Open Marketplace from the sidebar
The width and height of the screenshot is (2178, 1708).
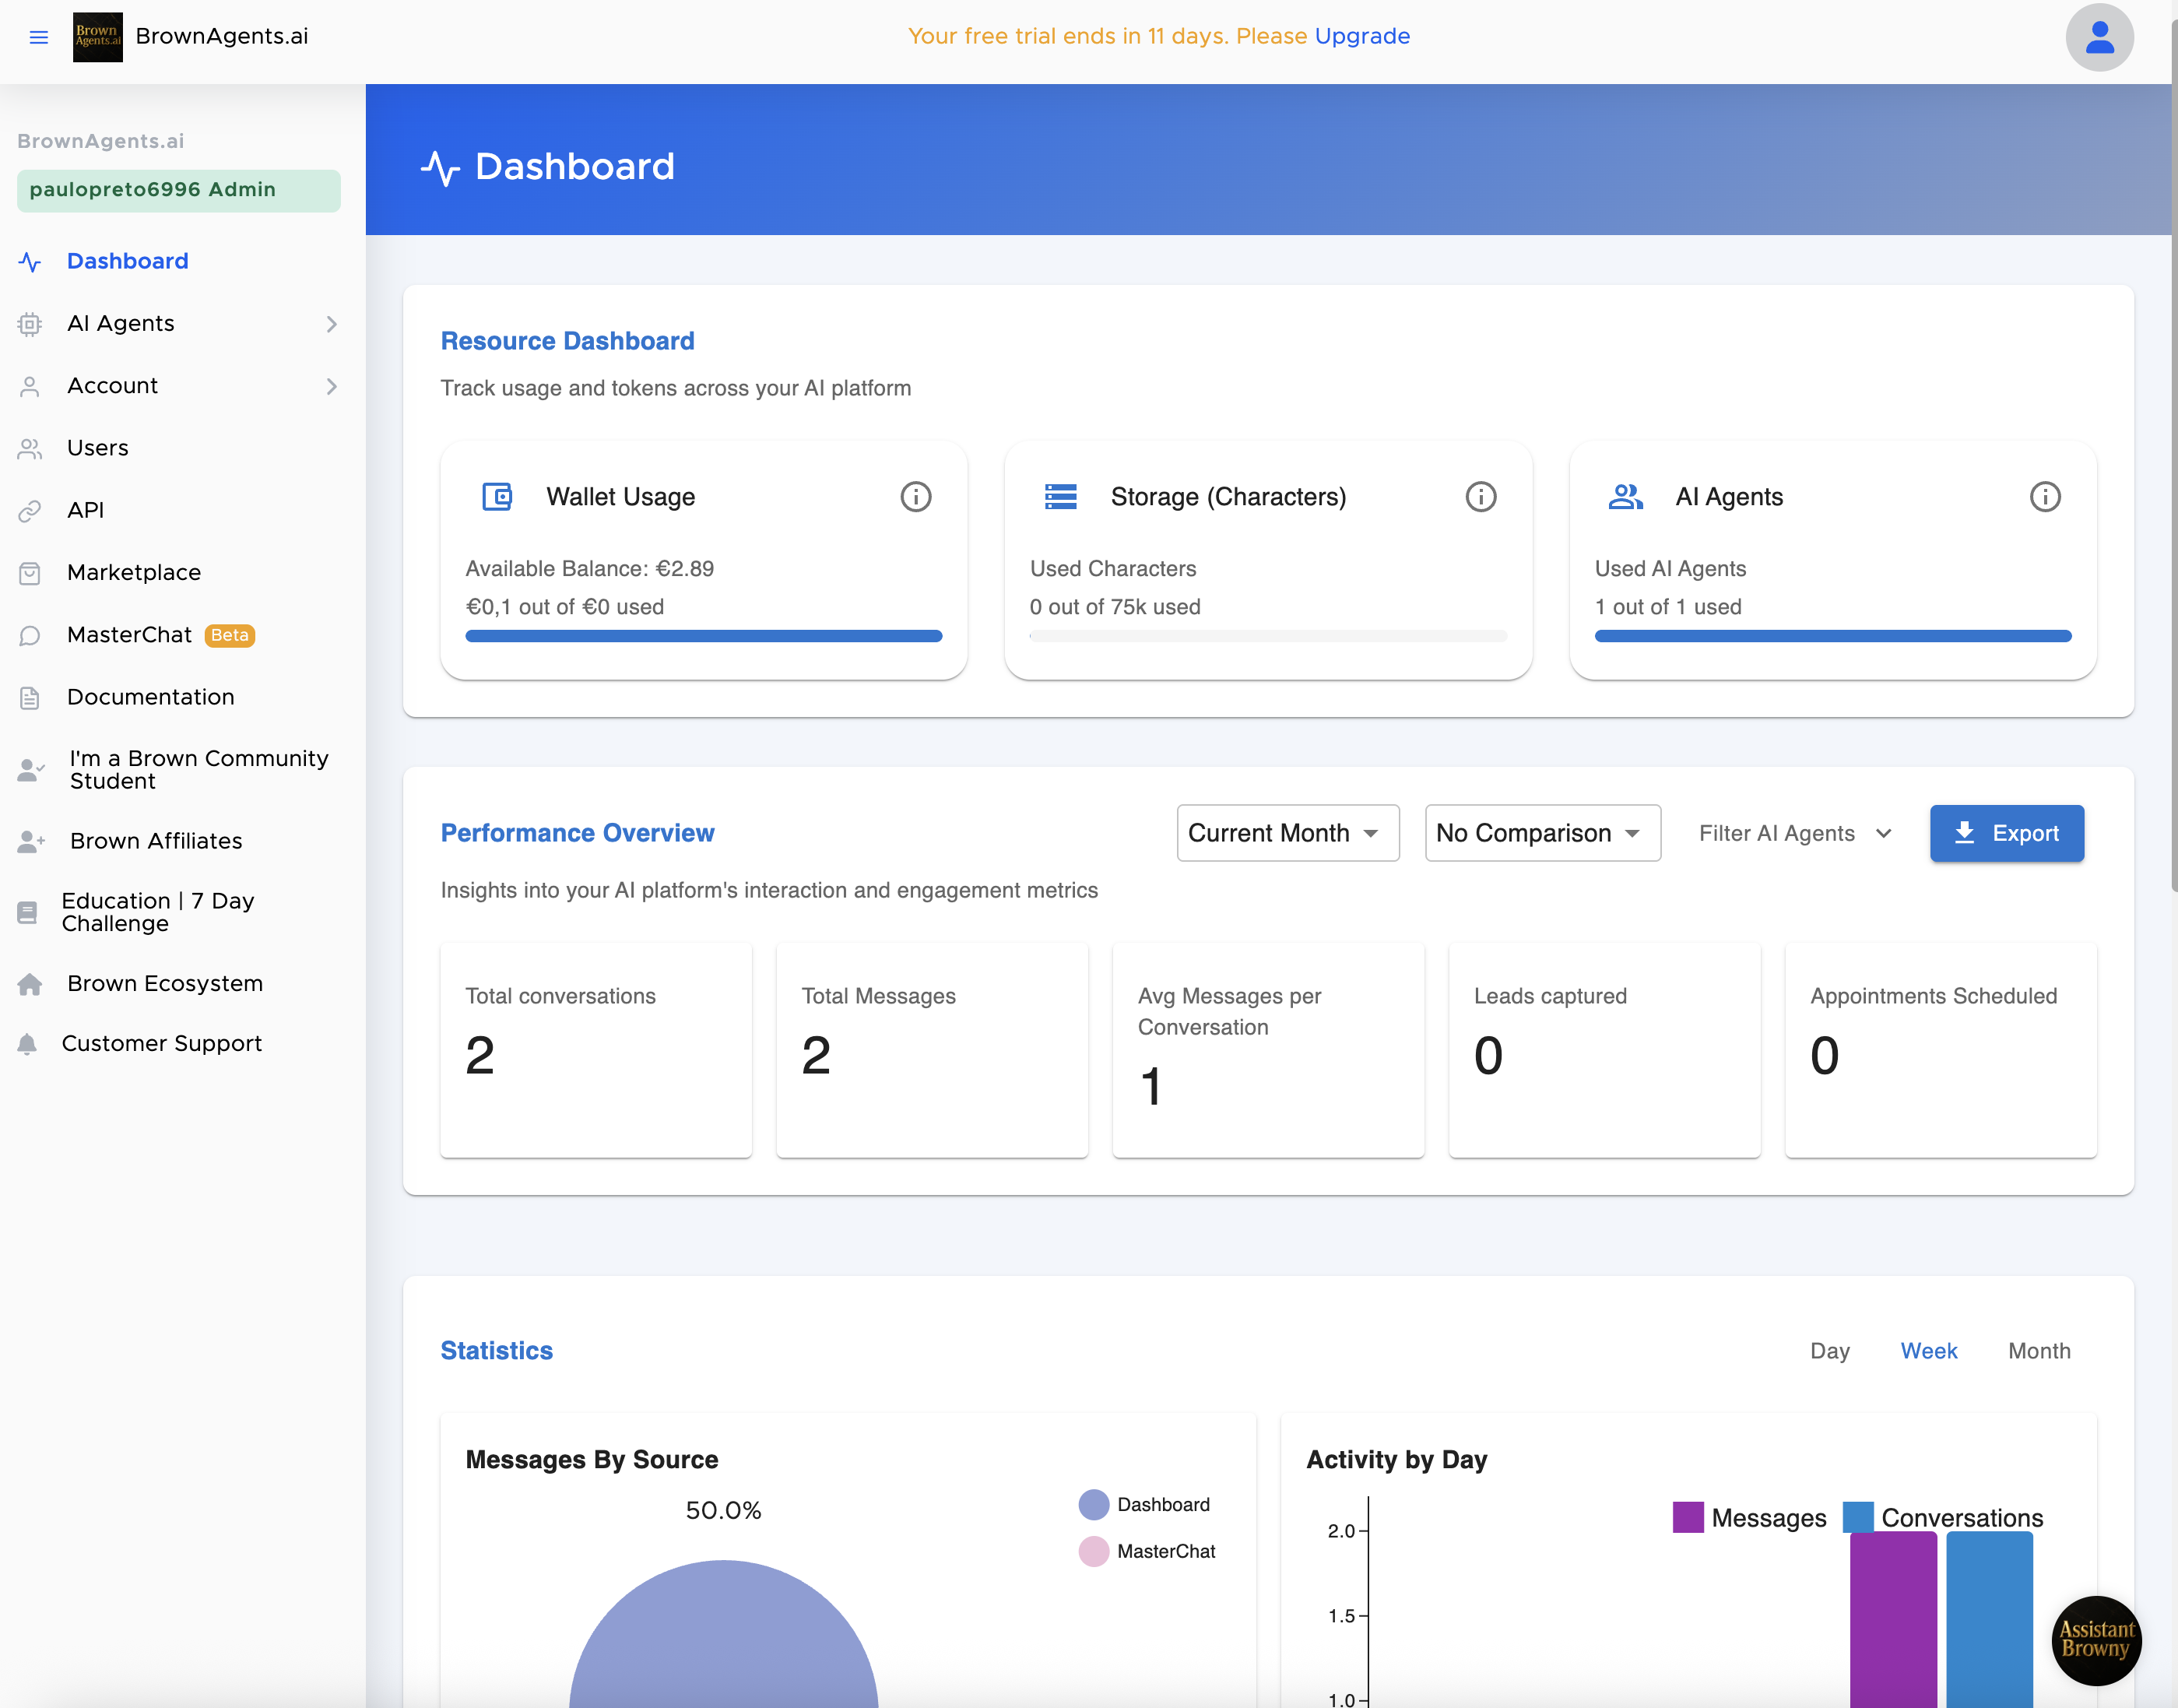[134, 573]
